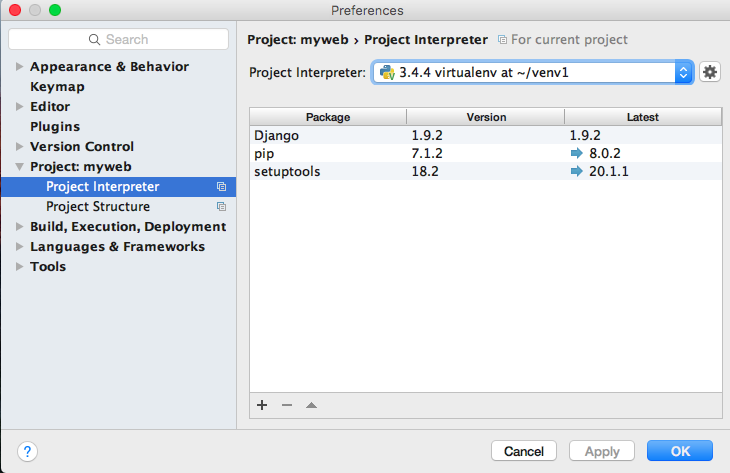Click pip installed version 7.1.2

pyautogui.click(x=427, y=153)
